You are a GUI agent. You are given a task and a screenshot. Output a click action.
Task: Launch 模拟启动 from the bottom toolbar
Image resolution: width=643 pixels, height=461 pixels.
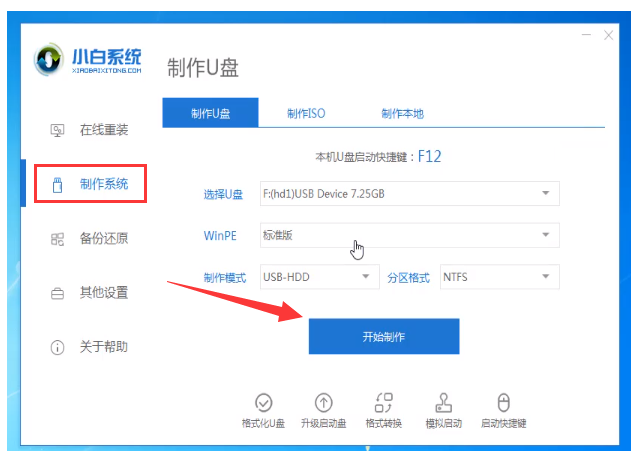click(444, 402)
